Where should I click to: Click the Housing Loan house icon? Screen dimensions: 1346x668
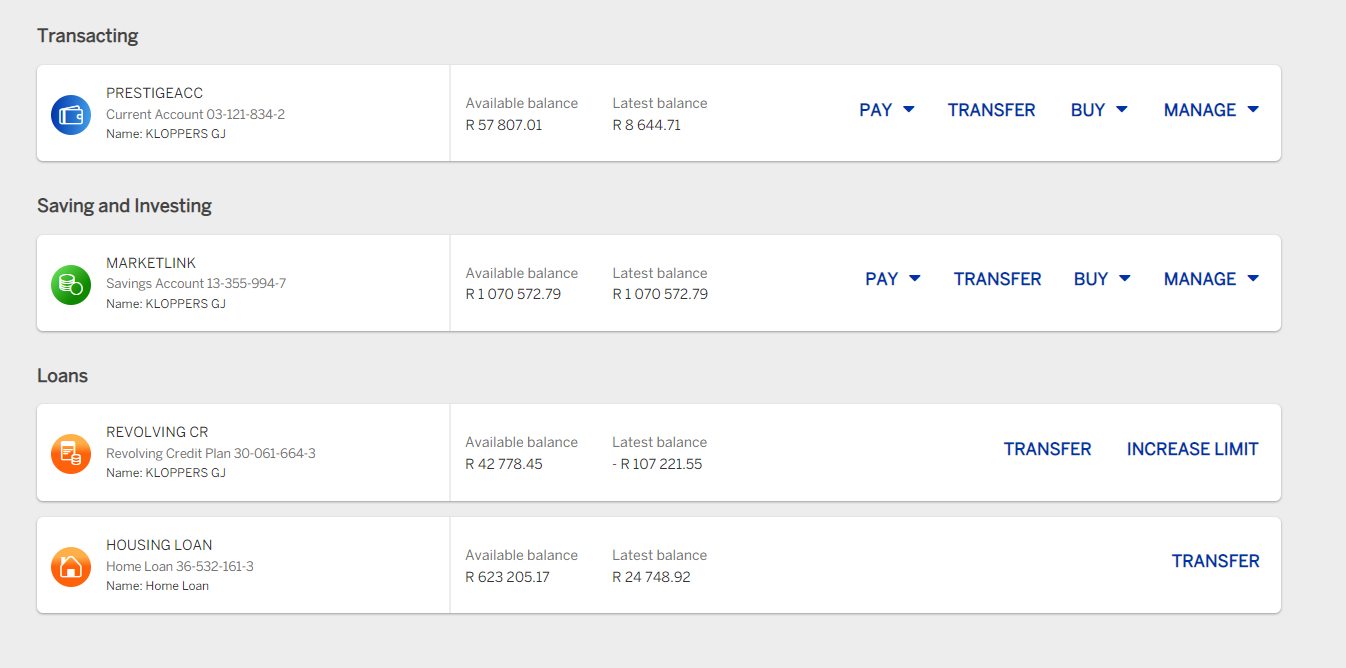point(71,567)
